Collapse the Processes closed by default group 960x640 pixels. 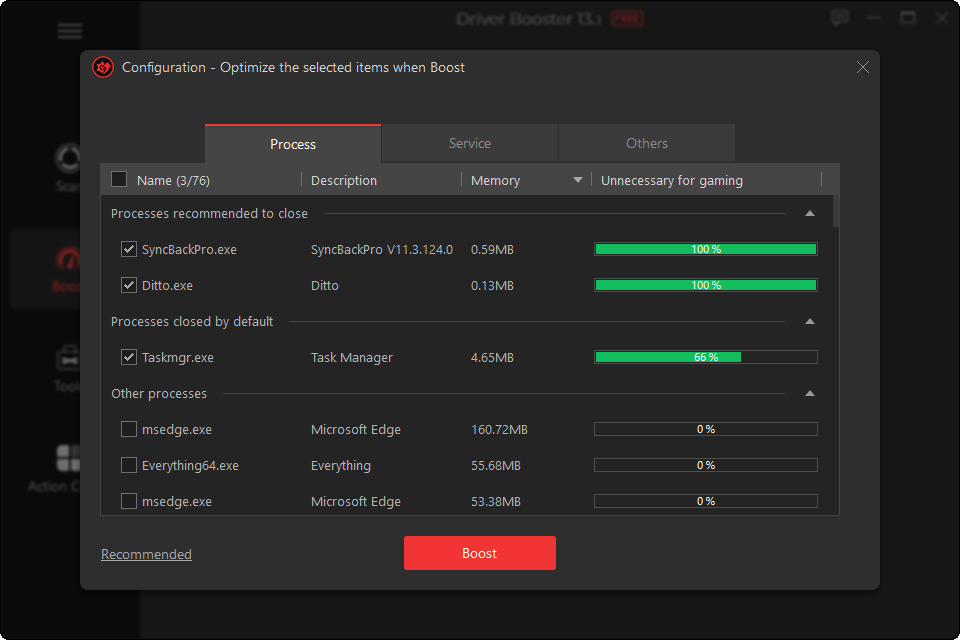coord(810,321)
